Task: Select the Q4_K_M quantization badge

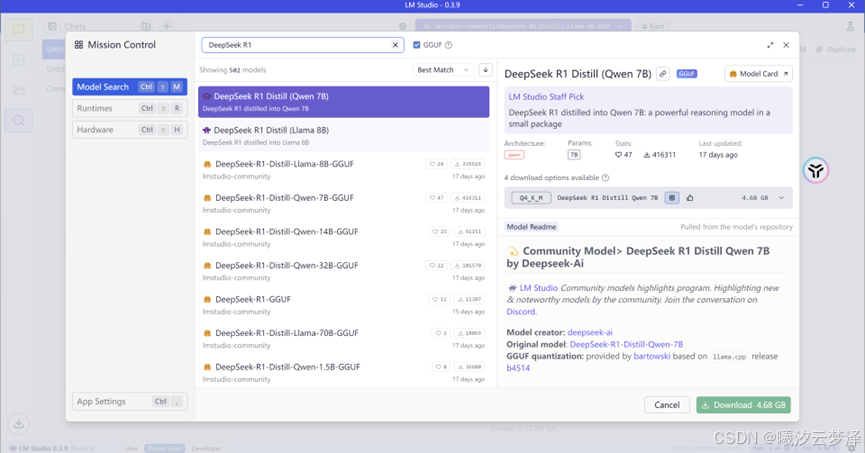Action: [531, 198]
